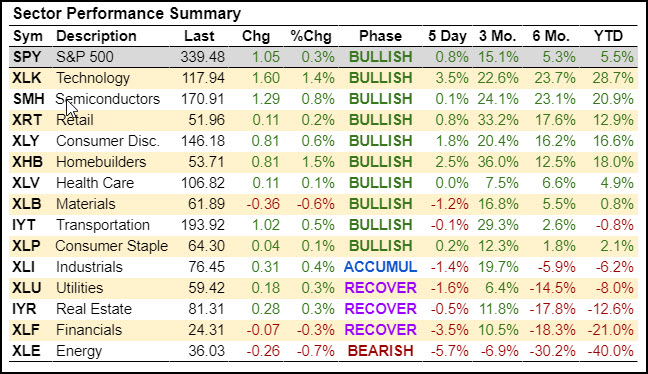Open the XRT Retail symbol
Image resolution: width=648 pixels, height=374 pixels.
pos(27,120)
